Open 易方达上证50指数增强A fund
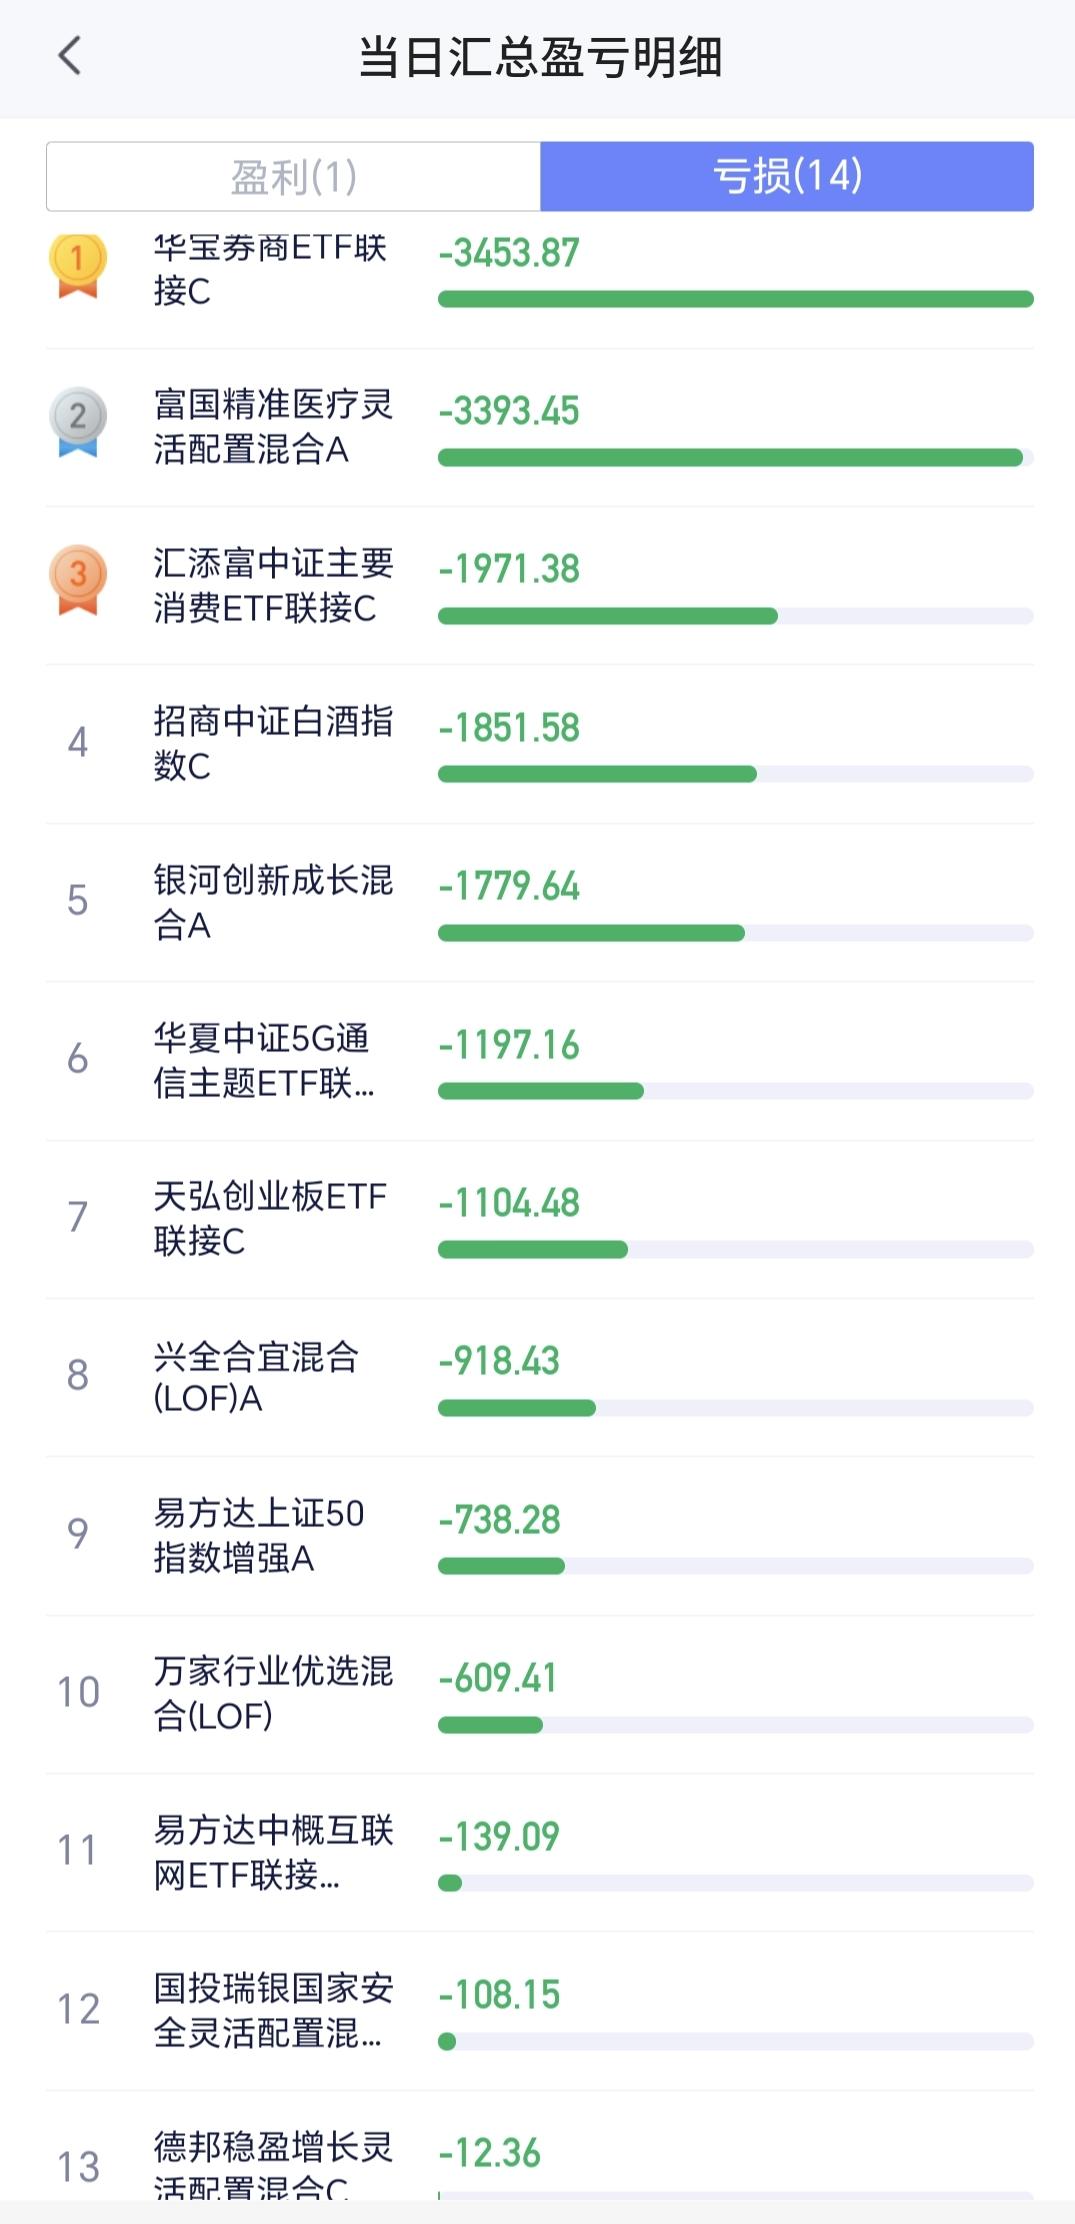This screenshot has width=1075, height=2224. pyautogui.click(x=258, y=1535)
